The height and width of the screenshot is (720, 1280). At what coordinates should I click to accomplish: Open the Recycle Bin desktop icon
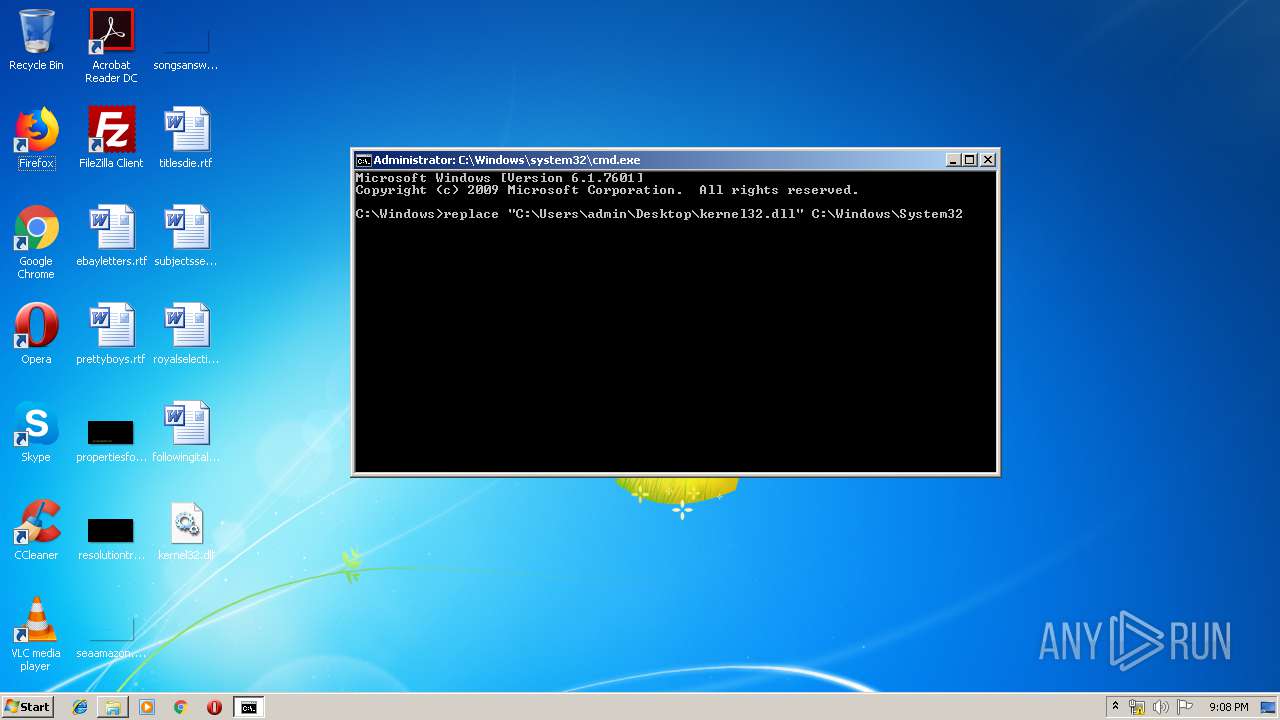pos(36,40)
